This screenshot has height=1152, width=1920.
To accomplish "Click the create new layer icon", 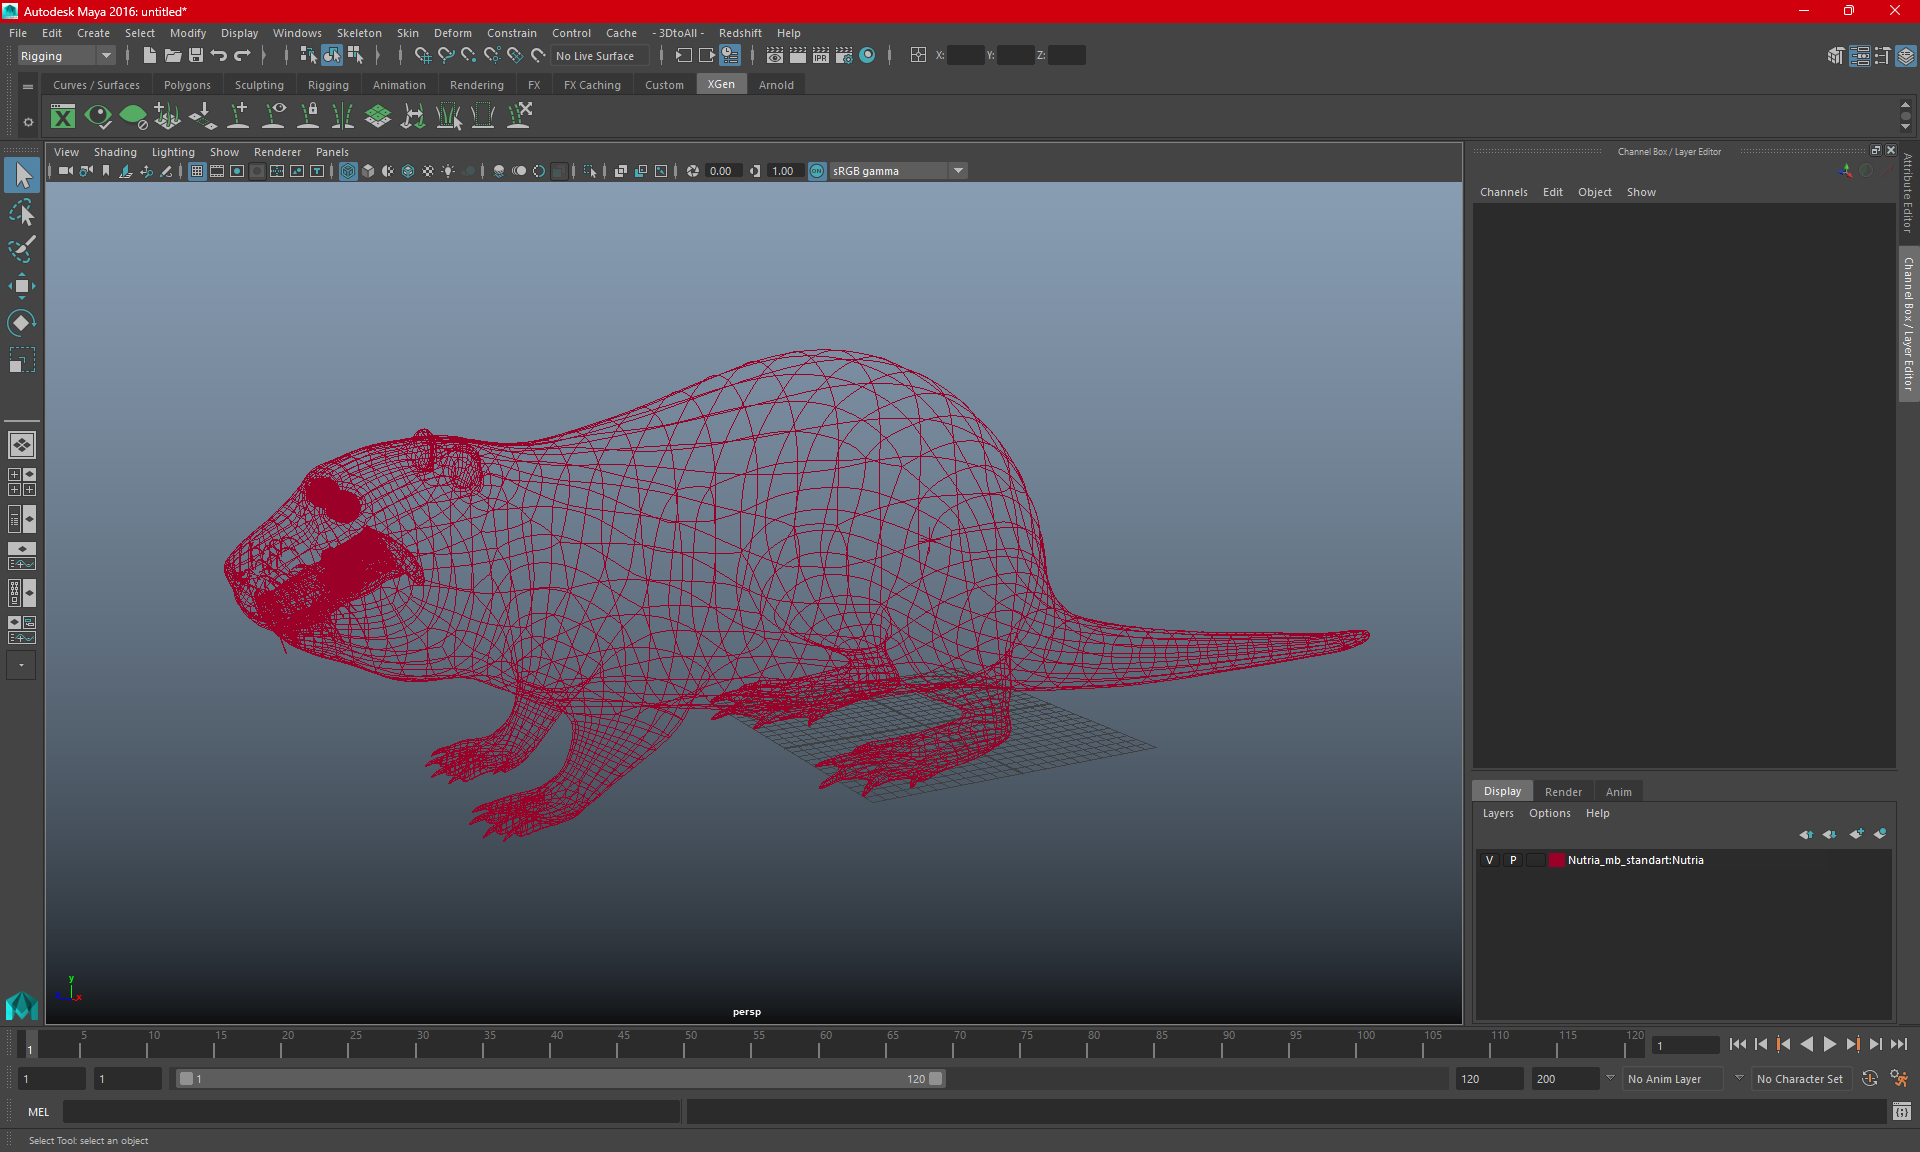I will (1857, 834).
